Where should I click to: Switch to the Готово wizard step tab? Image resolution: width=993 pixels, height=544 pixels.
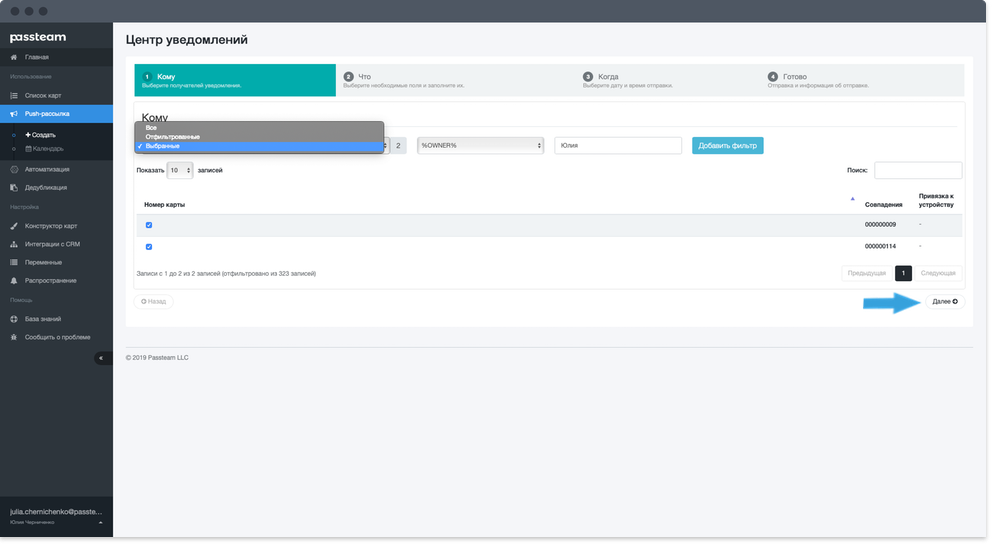[863, 80]
